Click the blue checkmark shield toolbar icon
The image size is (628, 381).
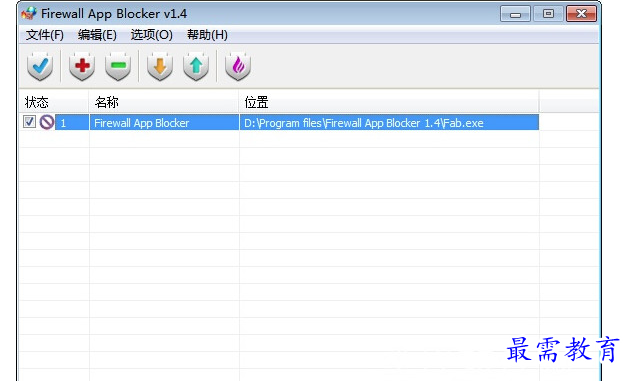[x=40, y=67]
